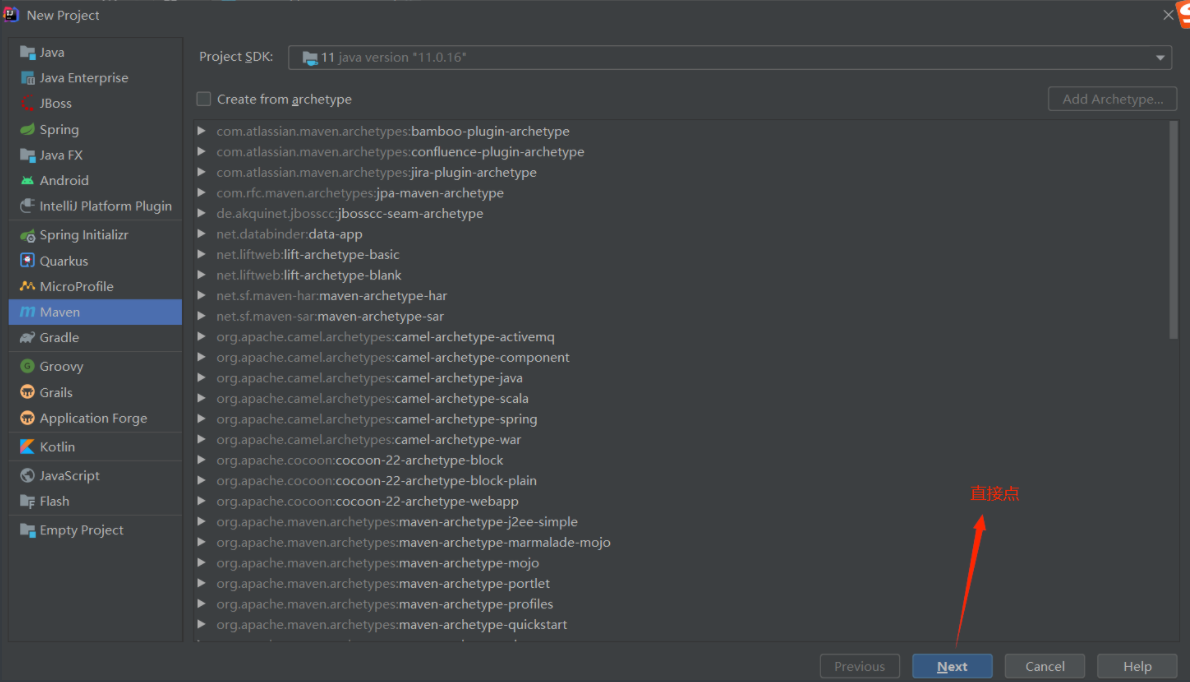Select the Empty Project label
1190x682 pixels.
click(82, 530)
